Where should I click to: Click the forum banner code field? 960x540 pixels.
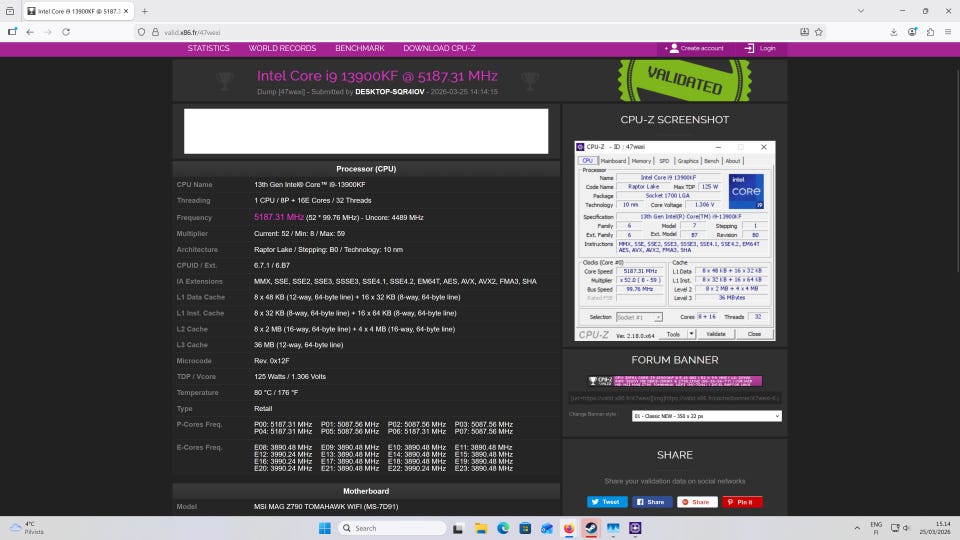[x=675, y=398]
